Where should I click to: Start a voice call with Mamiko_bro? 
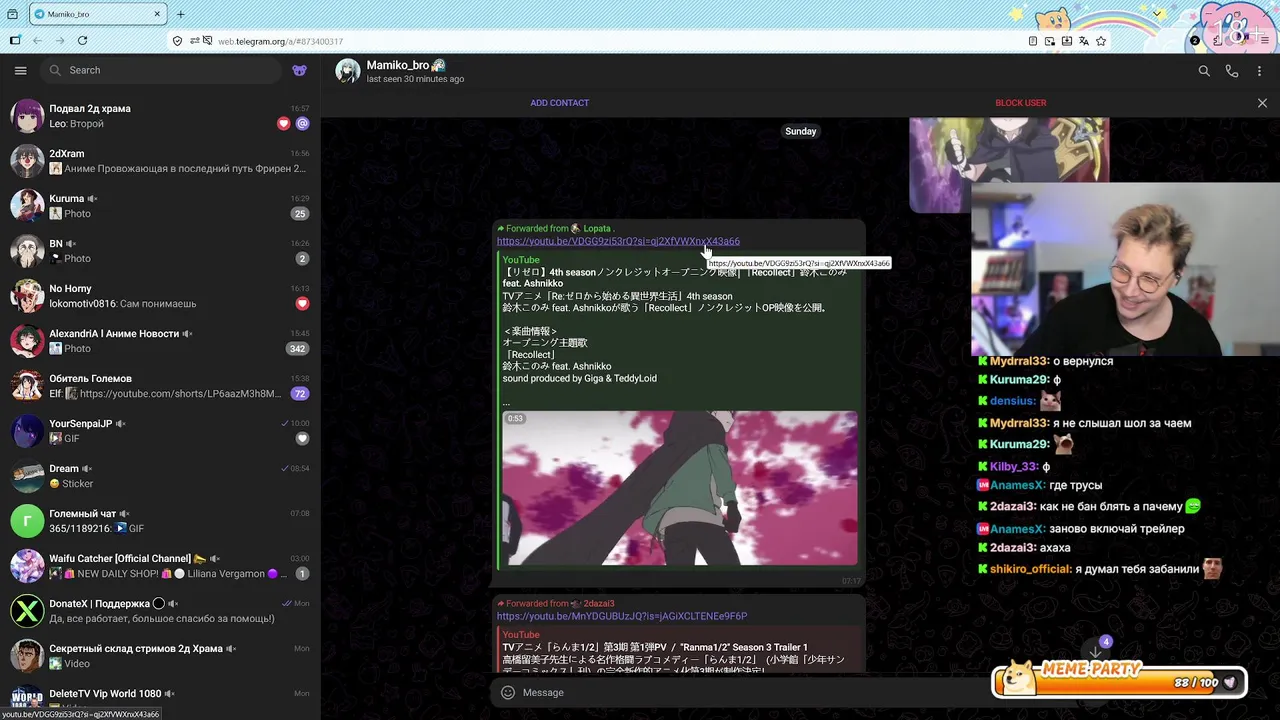(x=1232, y=71)
